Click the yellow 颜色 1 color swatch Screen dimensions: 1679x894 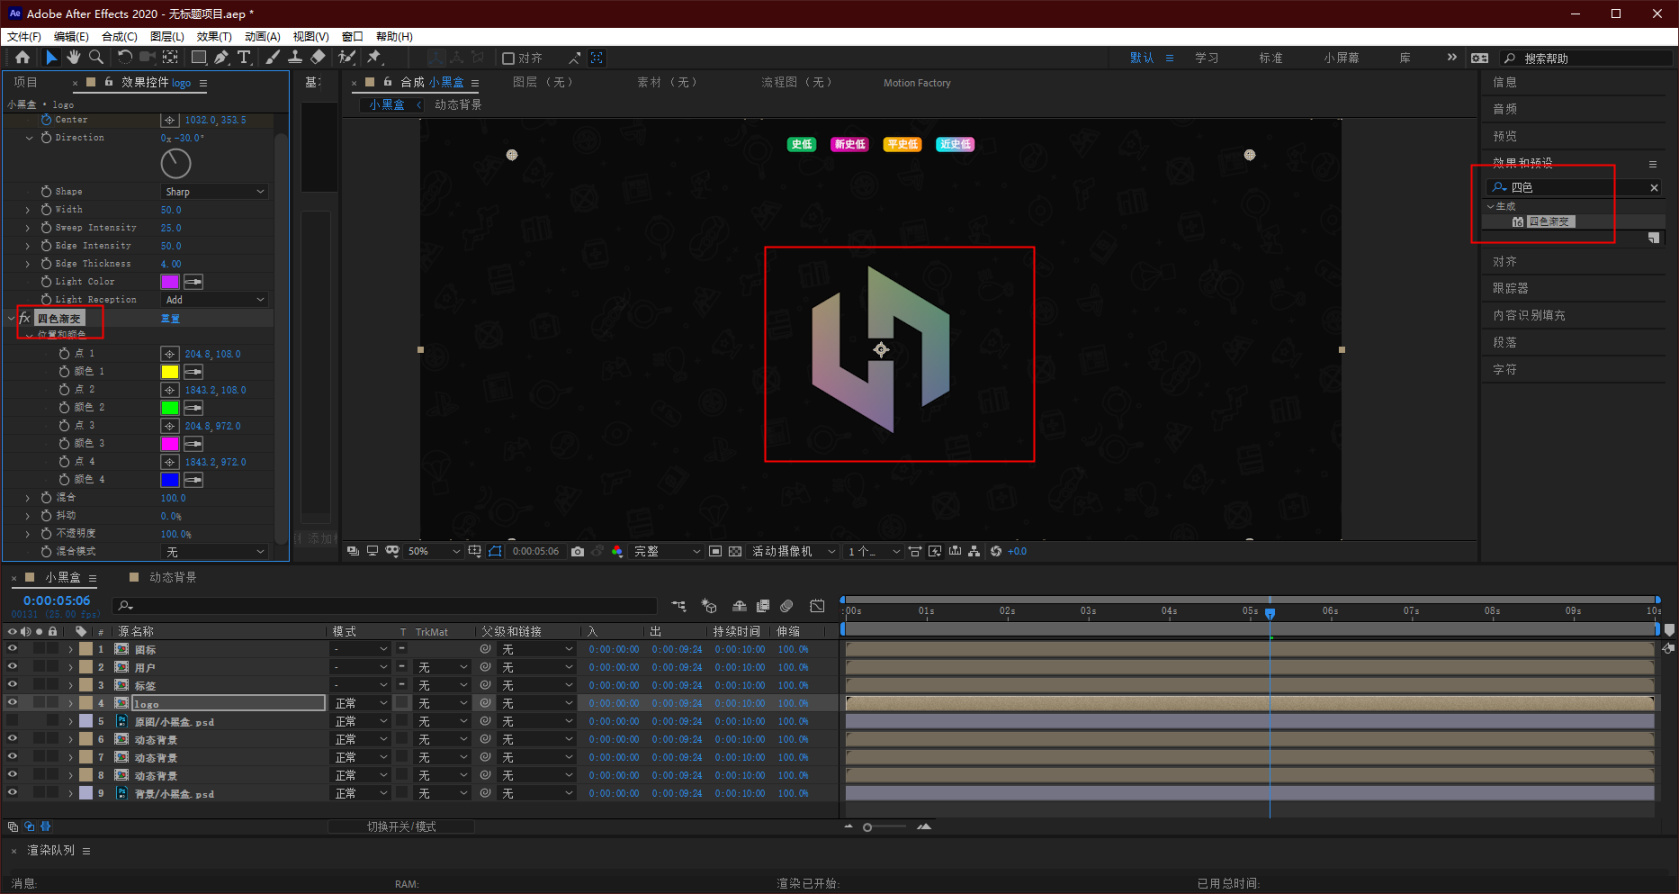coord(170,372)
